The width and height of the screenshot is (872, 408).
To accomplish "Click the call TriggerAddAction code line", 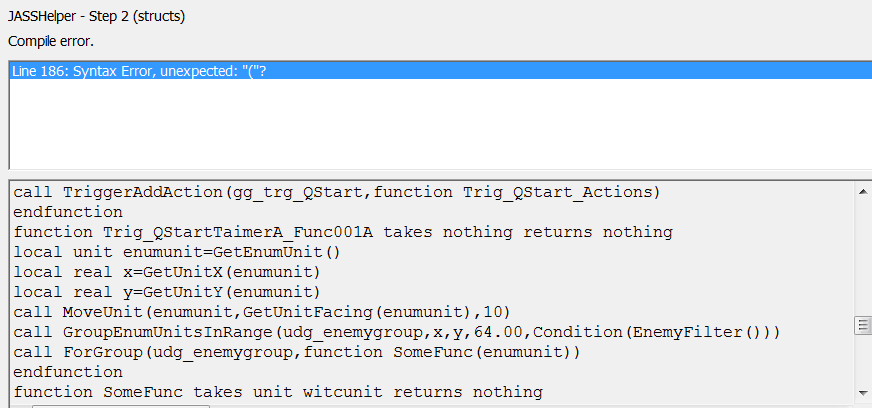I will [337, 191].
